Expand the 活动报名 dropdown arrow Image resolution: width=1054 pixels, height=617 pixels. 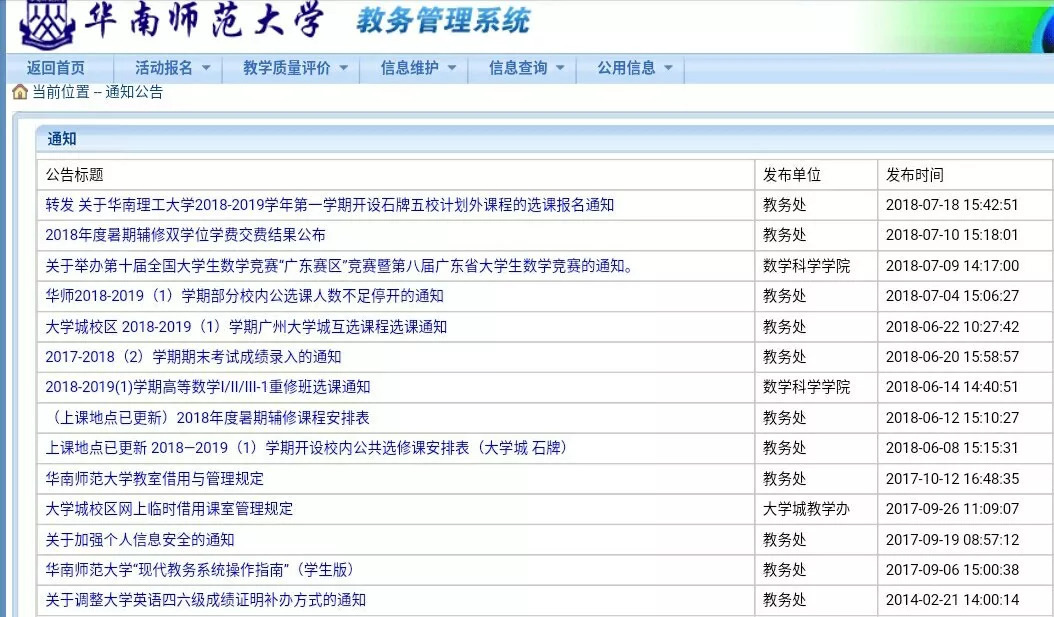pyautogui.click(x=206, y=68)
